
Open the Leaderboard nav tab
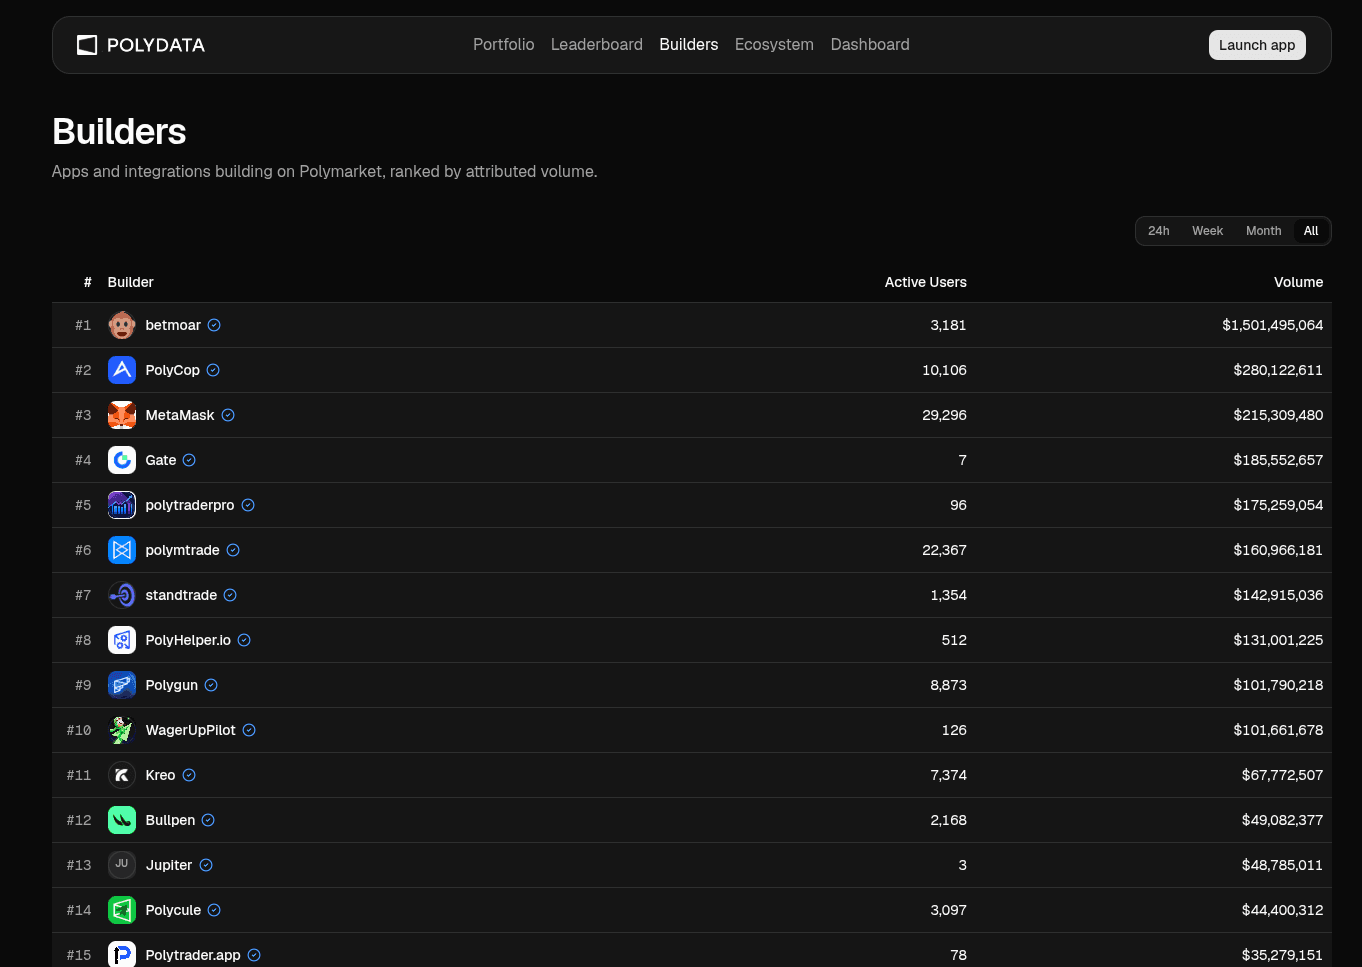click(597, 45)
